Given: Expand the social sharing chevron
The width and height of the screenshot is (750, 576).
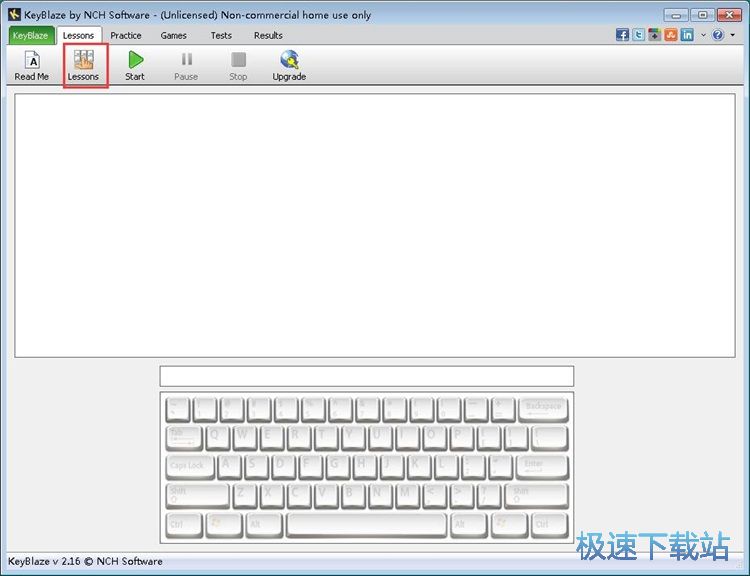Looking at the screenshot, I should pos(703,35).
